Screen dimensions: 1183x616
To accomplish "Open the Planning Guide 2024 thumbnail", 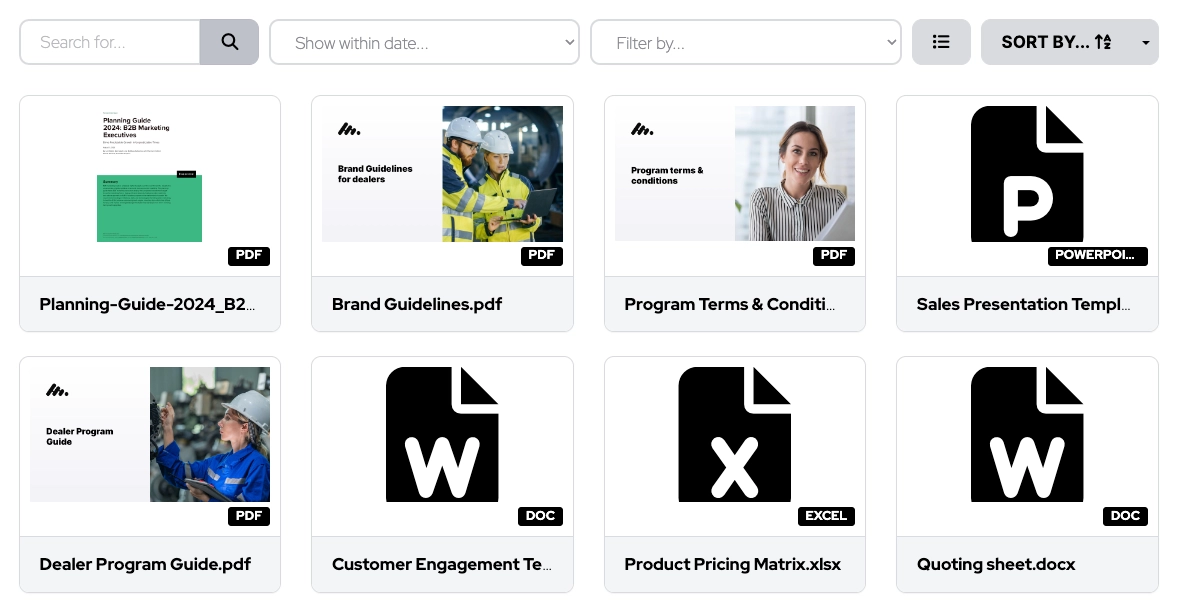I will pos(150,175).
